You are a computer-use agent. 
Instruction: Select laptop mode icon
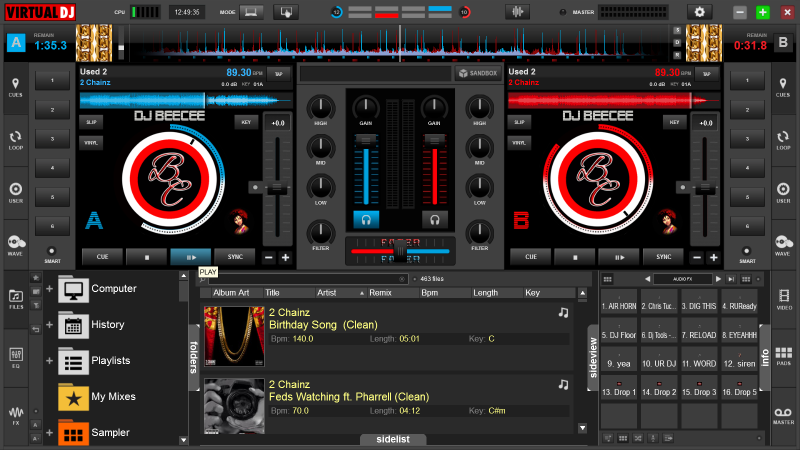(x=251, y=12)
